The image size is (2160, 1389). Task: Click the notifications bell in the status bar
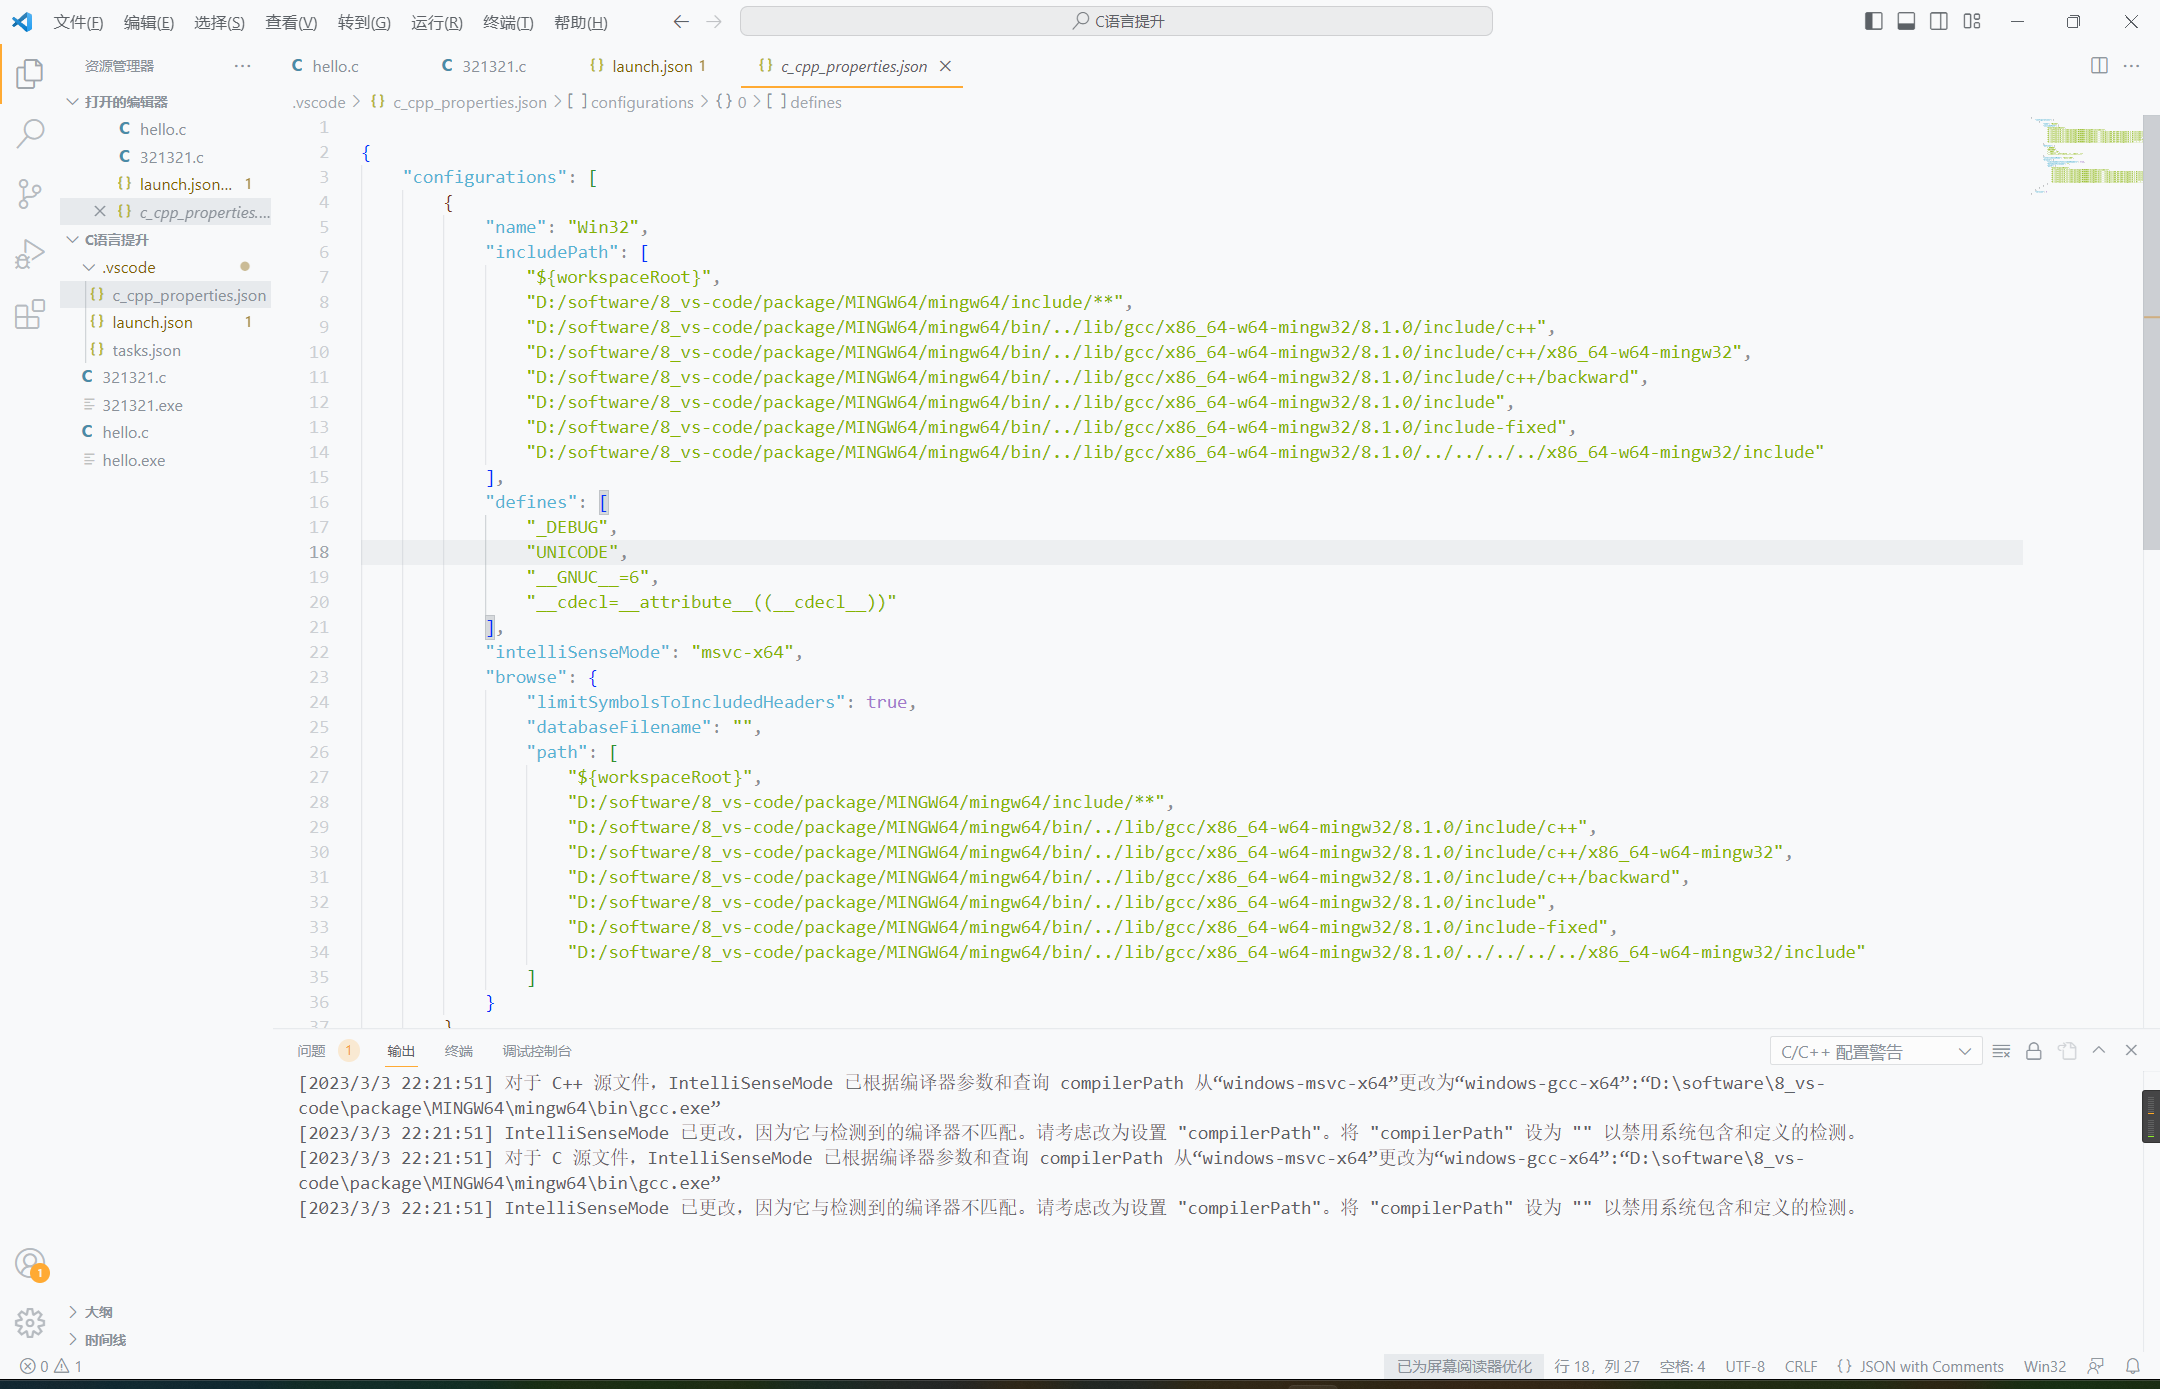tap(2131, 1366)
